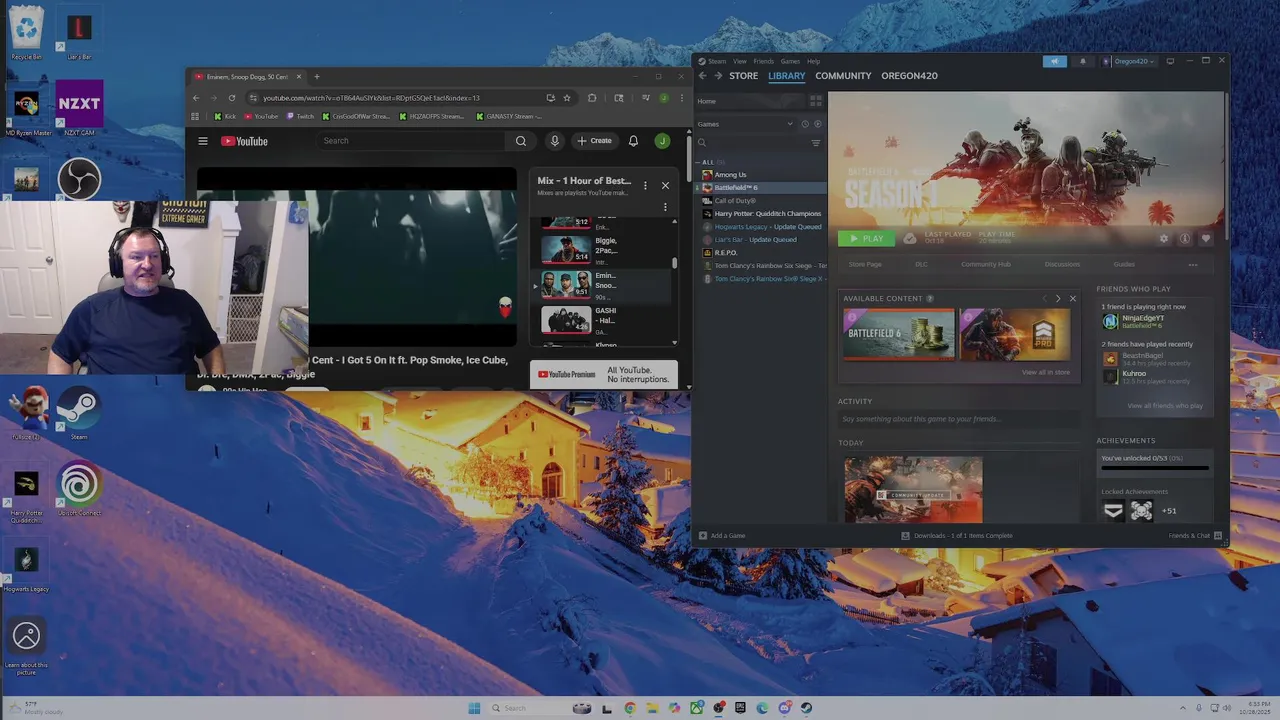
Task: Click View all in store link
Action: click(x=1046, y=372)
